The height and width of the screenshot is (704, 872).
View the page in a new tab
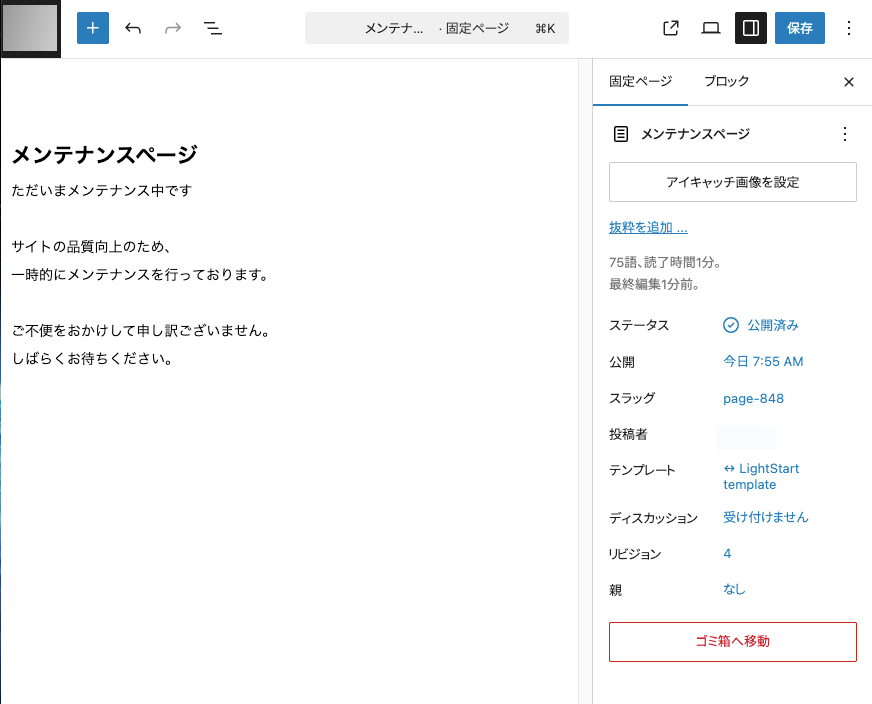pyautogui.click(x=671, y=28)
